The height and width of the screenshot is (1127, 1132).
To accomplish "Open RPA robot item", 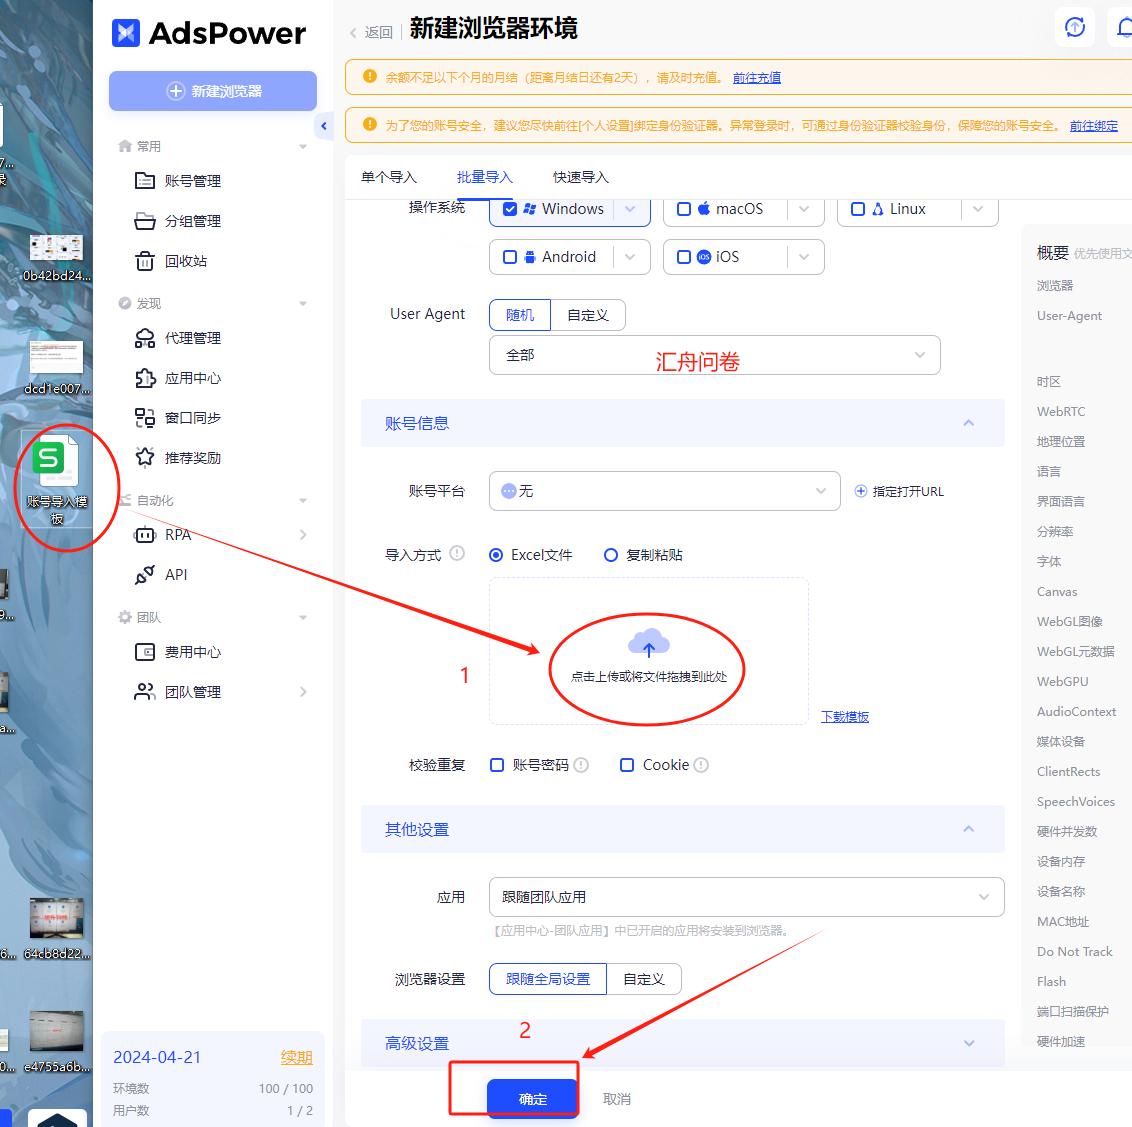I will click(163, 535).
